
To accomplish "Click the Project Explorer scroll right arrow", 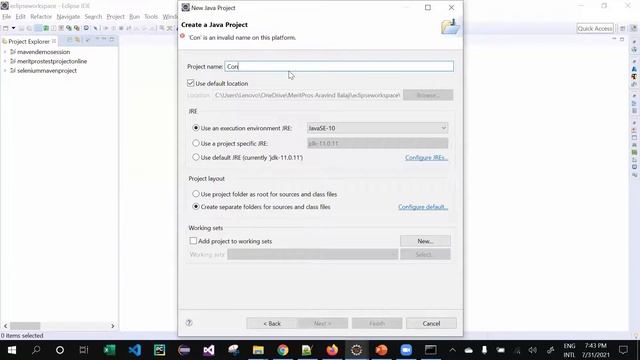I will [x=113, y=326].
